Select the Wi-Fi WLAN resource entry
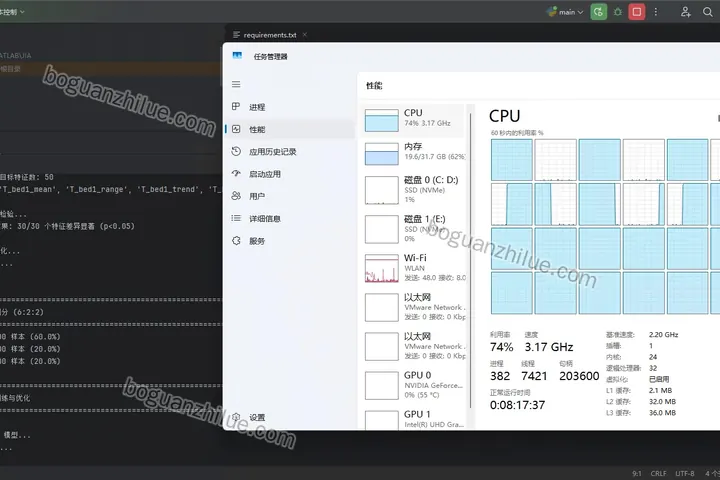The image size is (720, 480). click(414, 268)
